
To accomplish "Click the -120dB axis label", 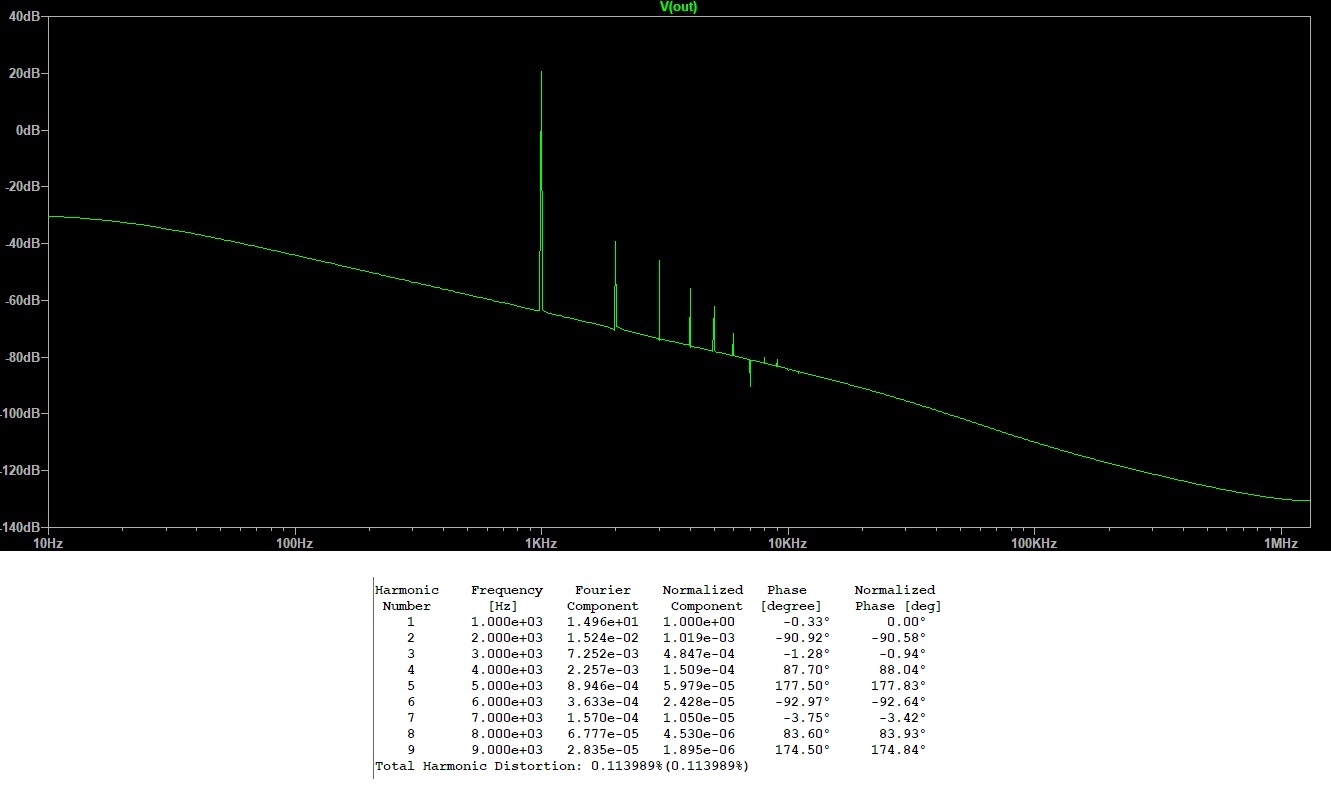I will 18,470.
